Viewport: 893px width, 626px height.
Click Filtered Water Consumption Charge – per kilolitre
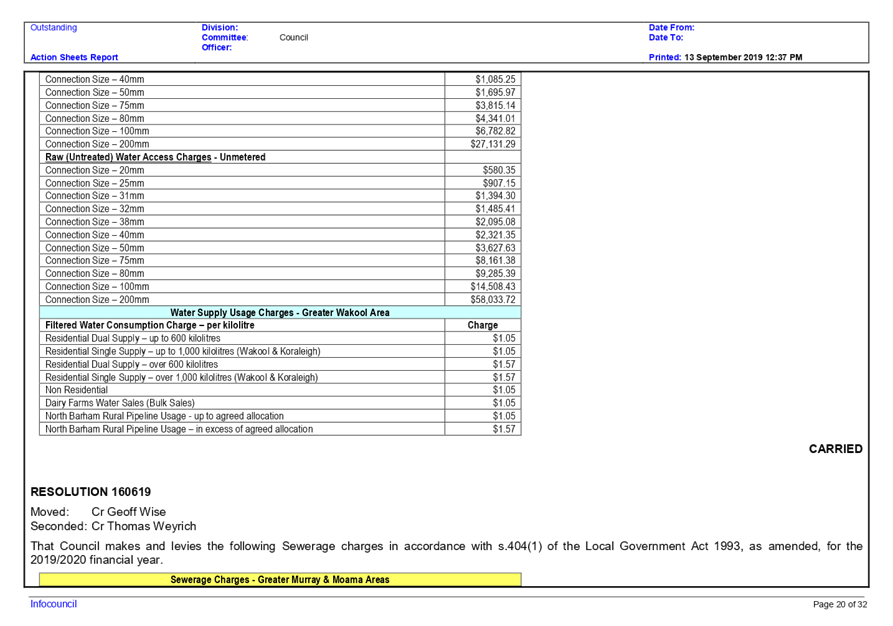[150, 325]
